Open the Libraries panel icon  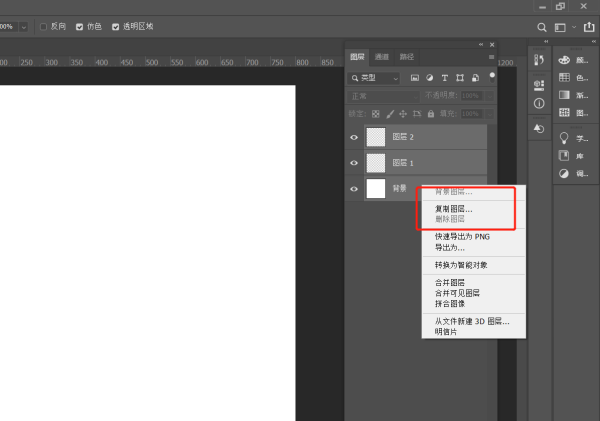tap(564, 155)
